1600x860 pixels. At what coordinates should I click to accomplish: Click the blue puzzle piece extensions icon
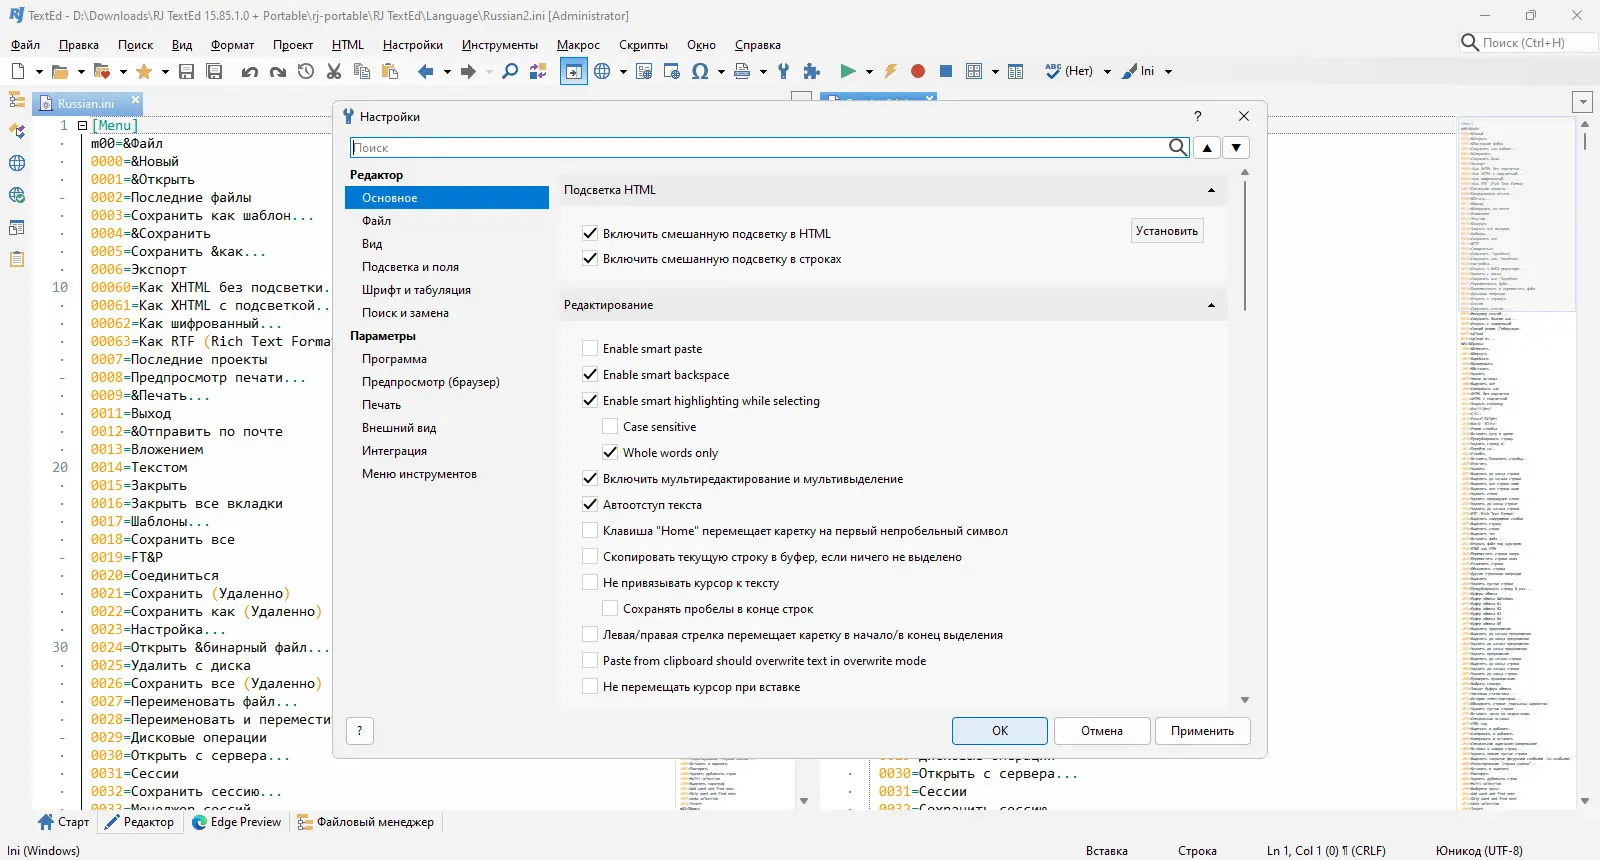click(x=812, y=71)
